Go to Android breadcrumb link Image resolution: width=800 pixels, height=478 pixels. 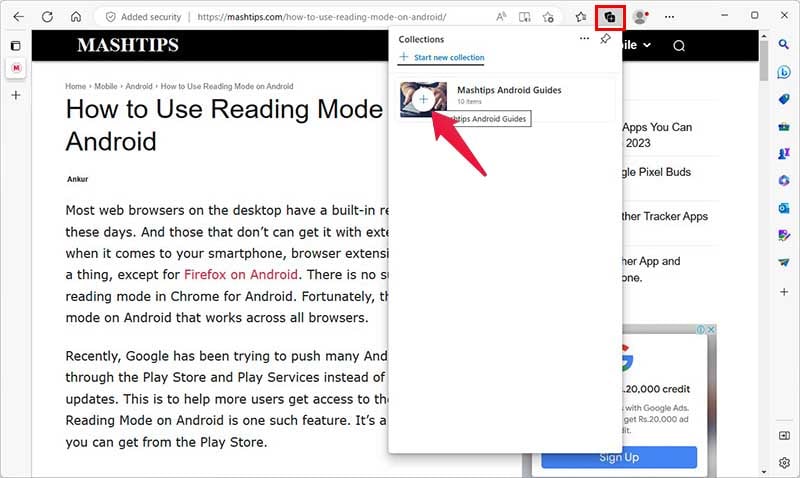(139, 86)
